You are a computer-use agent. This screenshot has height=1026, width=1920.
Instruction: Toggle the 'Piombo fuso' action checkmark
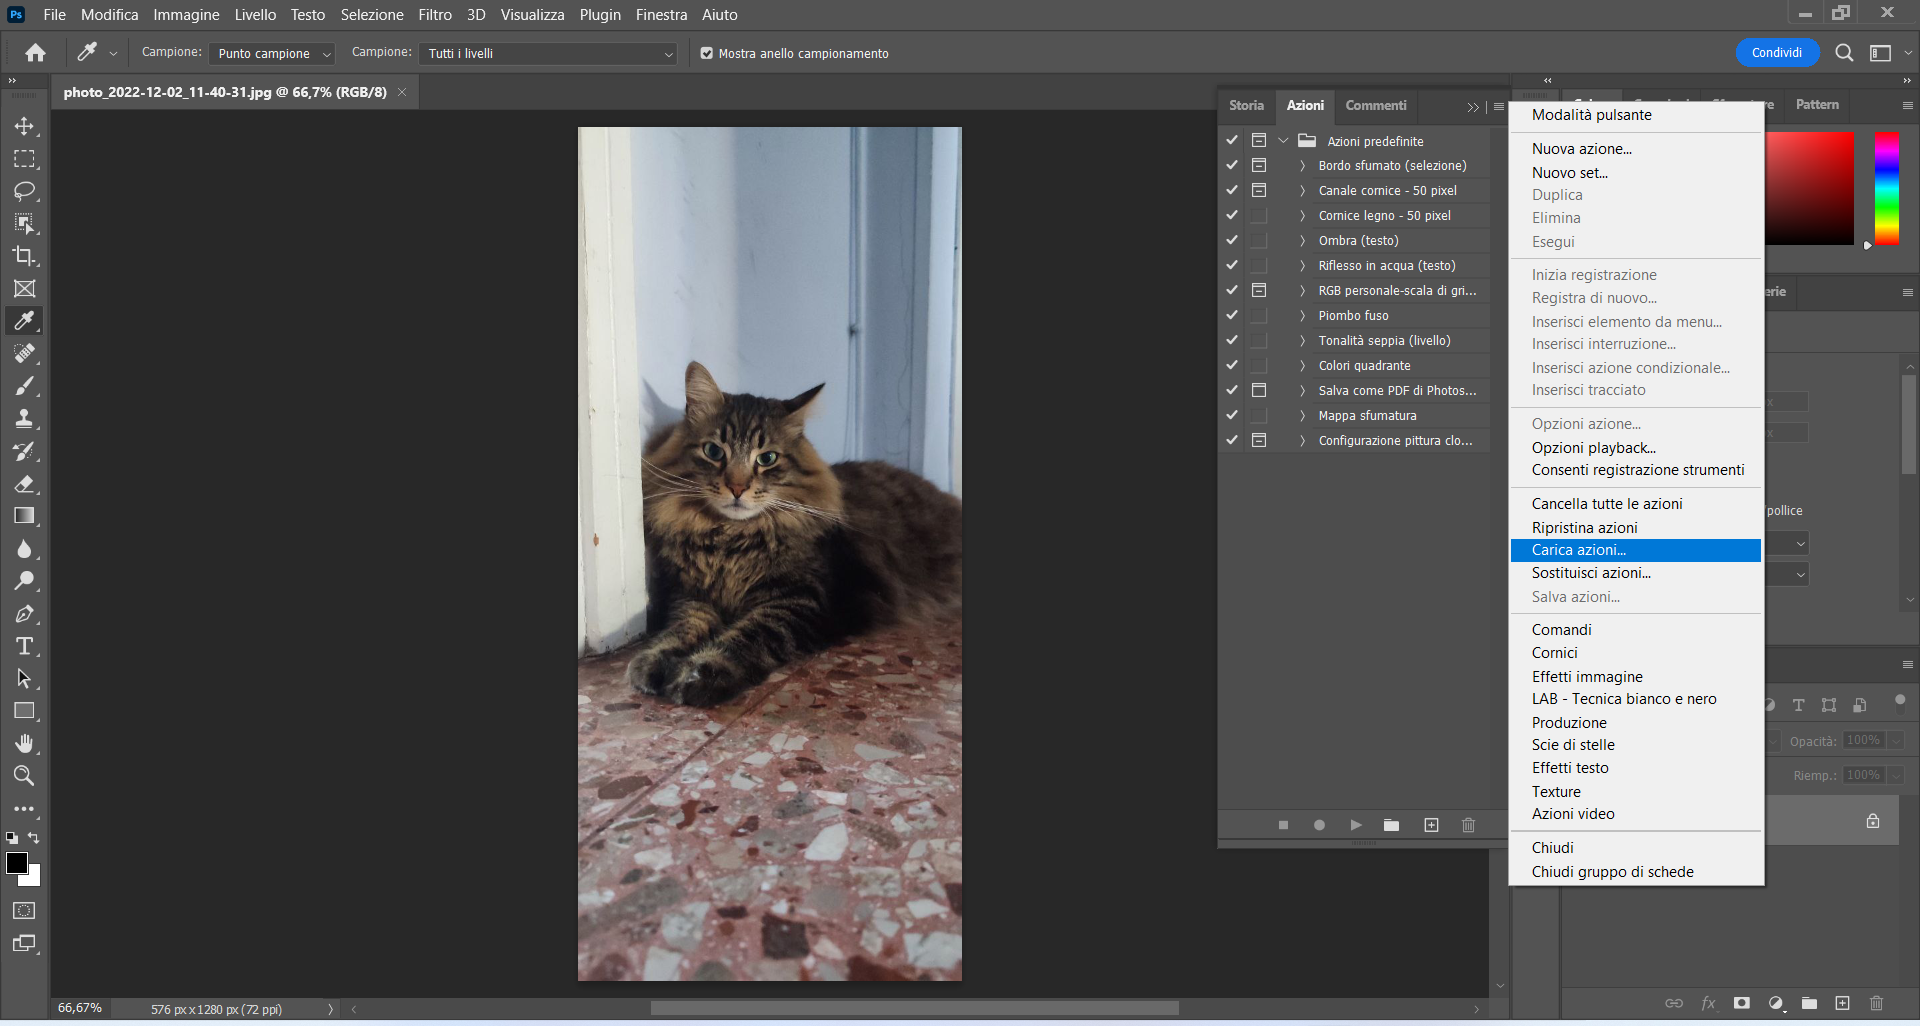(1231, 315)
